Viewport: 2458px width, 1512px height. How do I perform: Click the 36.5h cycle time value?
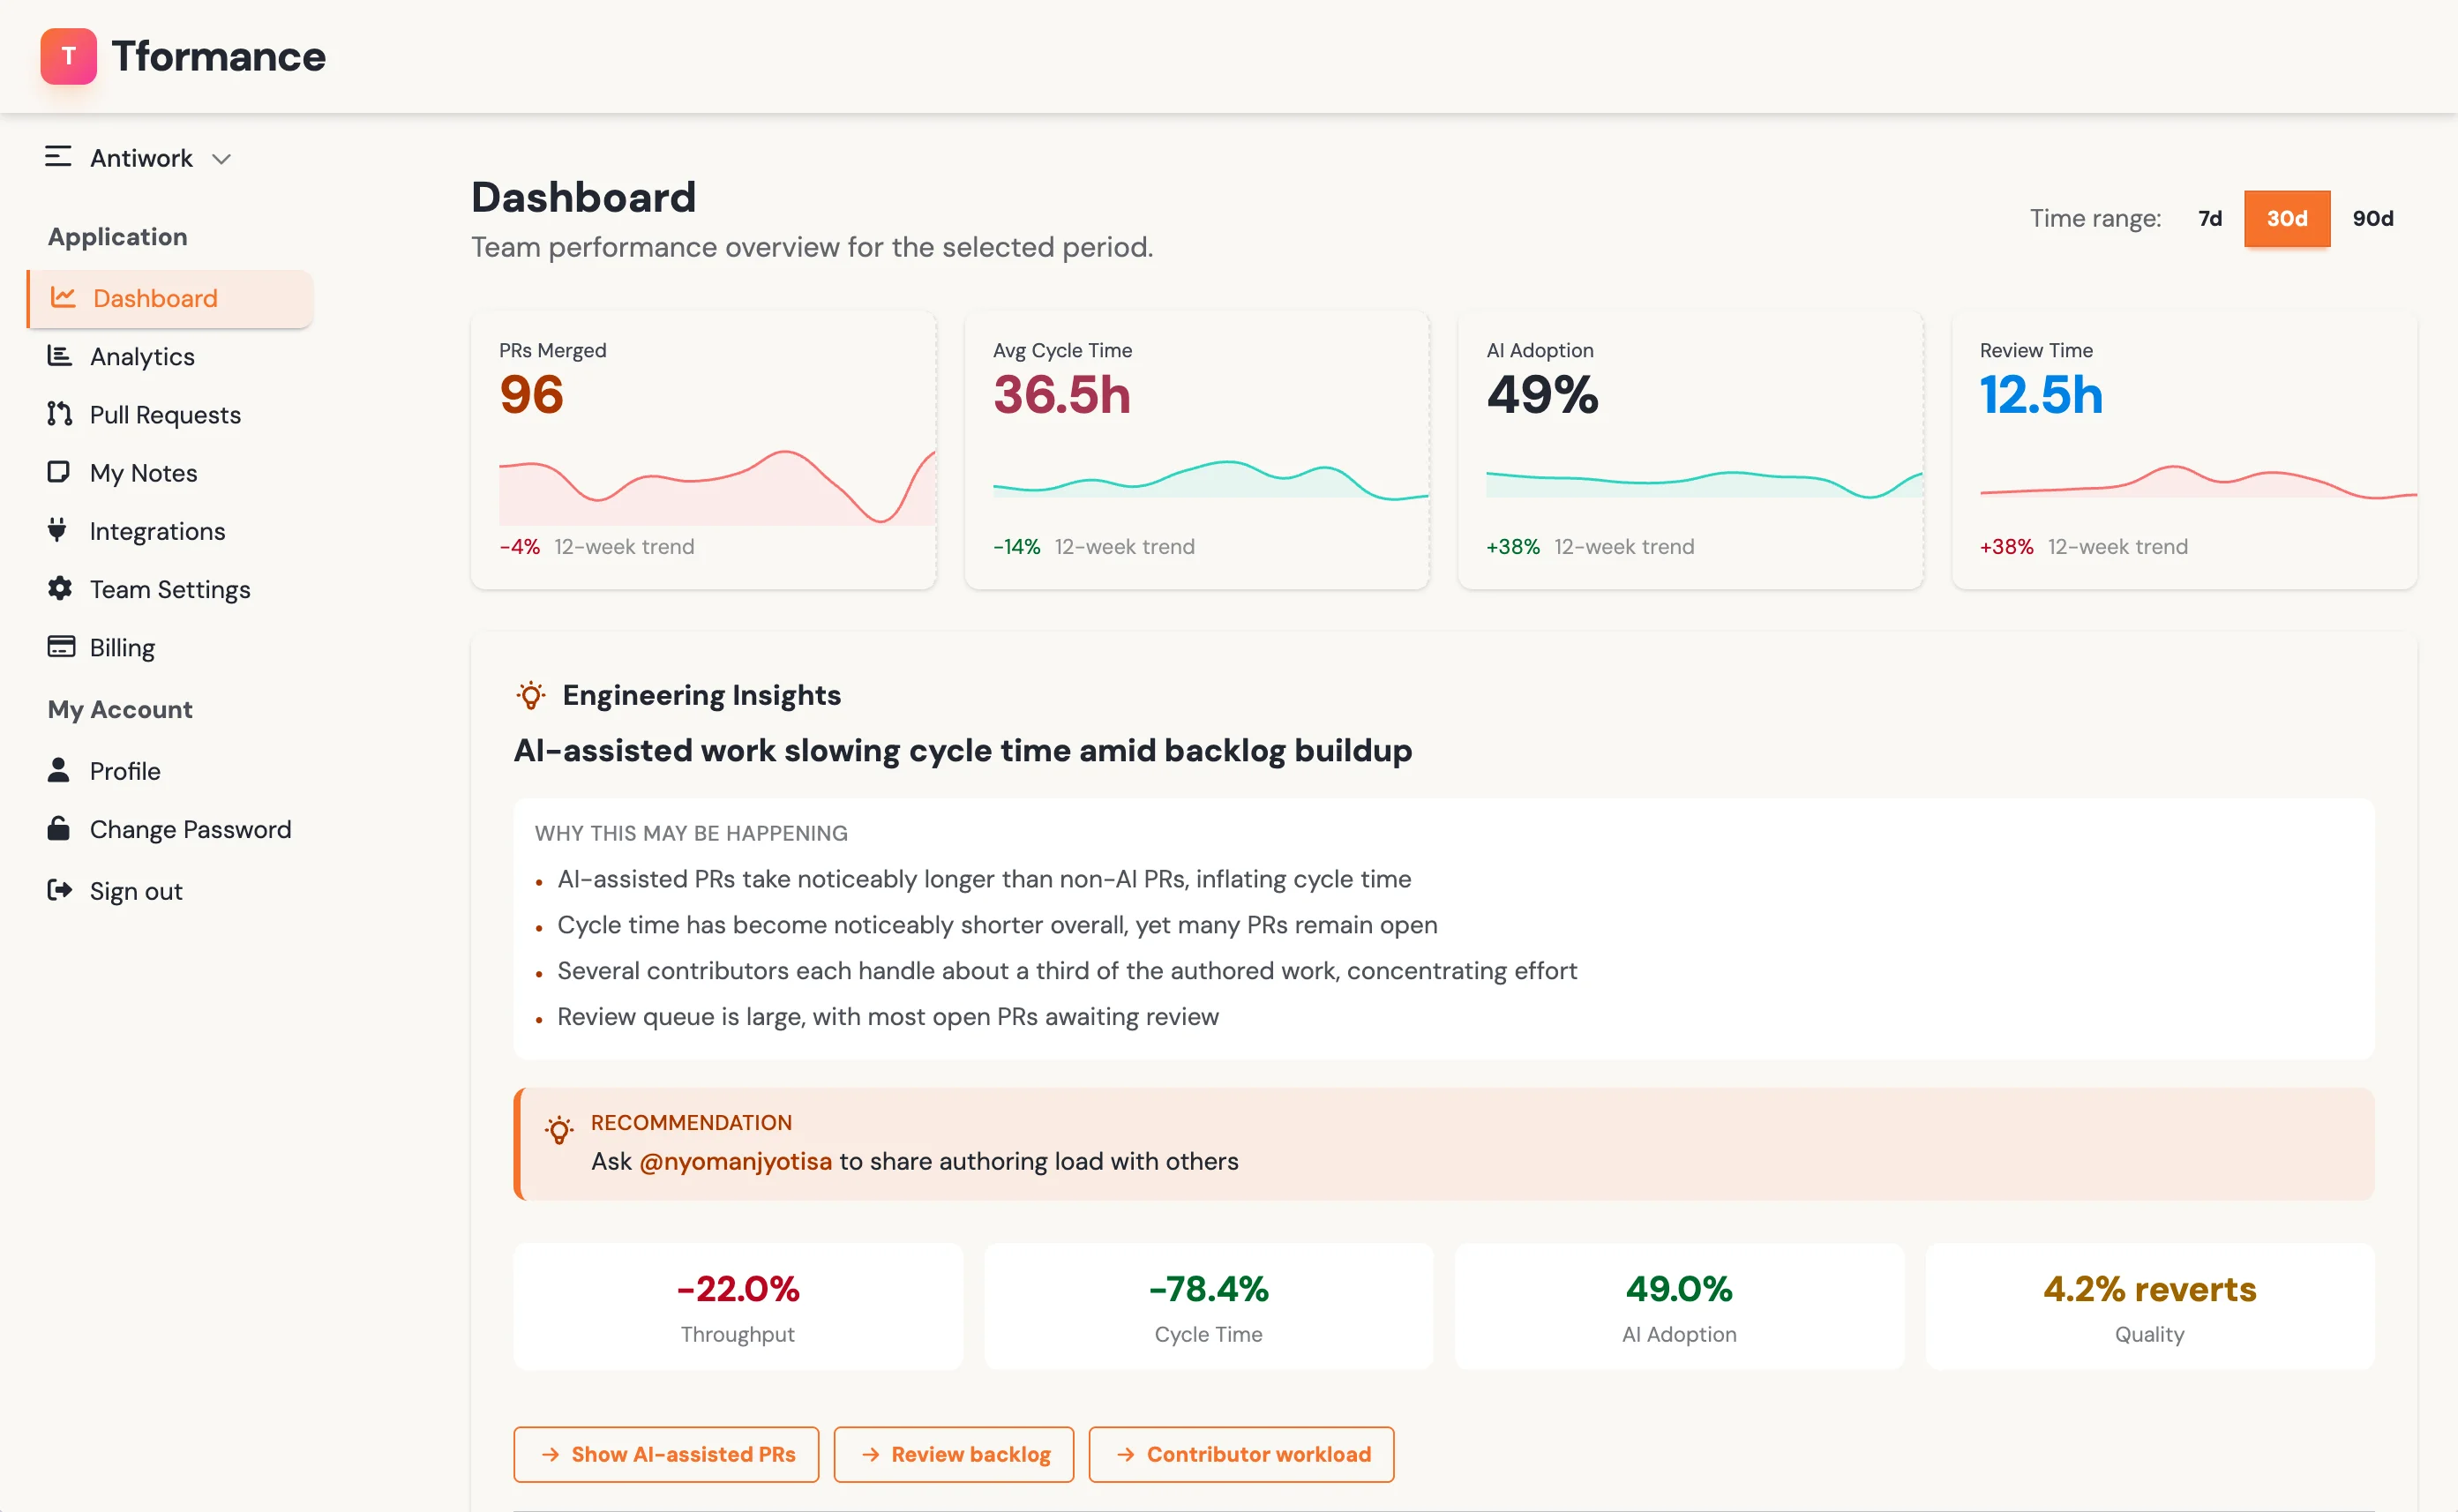tap(1061, 394)
